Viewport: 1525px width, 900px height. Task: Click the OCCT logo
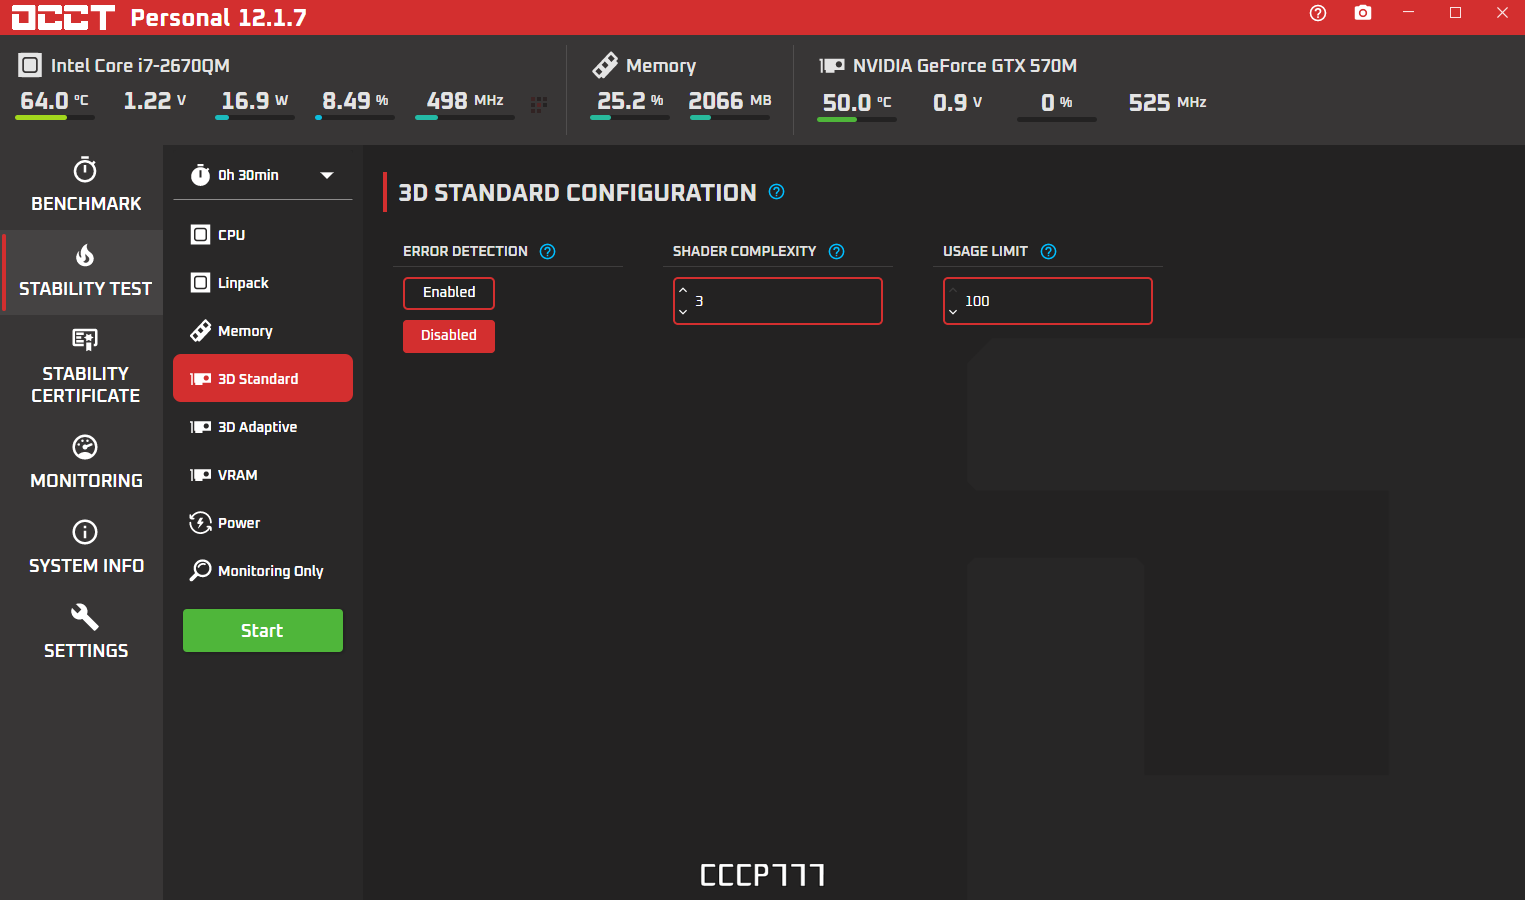pos(63,17)
